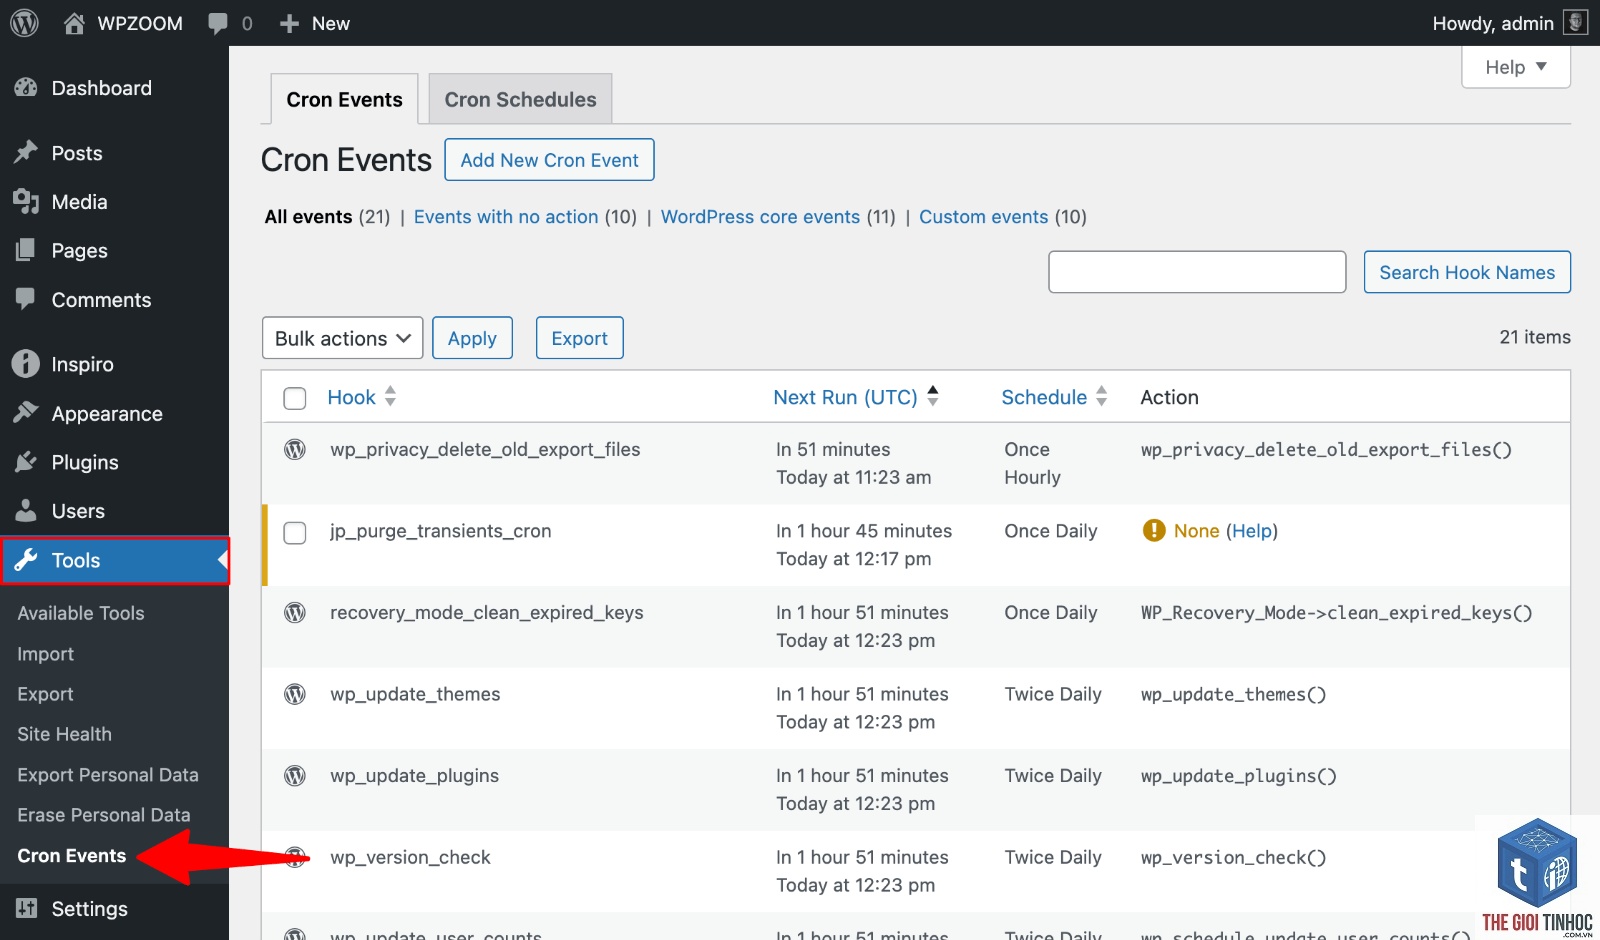Click the Search Hook Names button
This screenshot has width=1600, height=940.
tap(1467, 272)
